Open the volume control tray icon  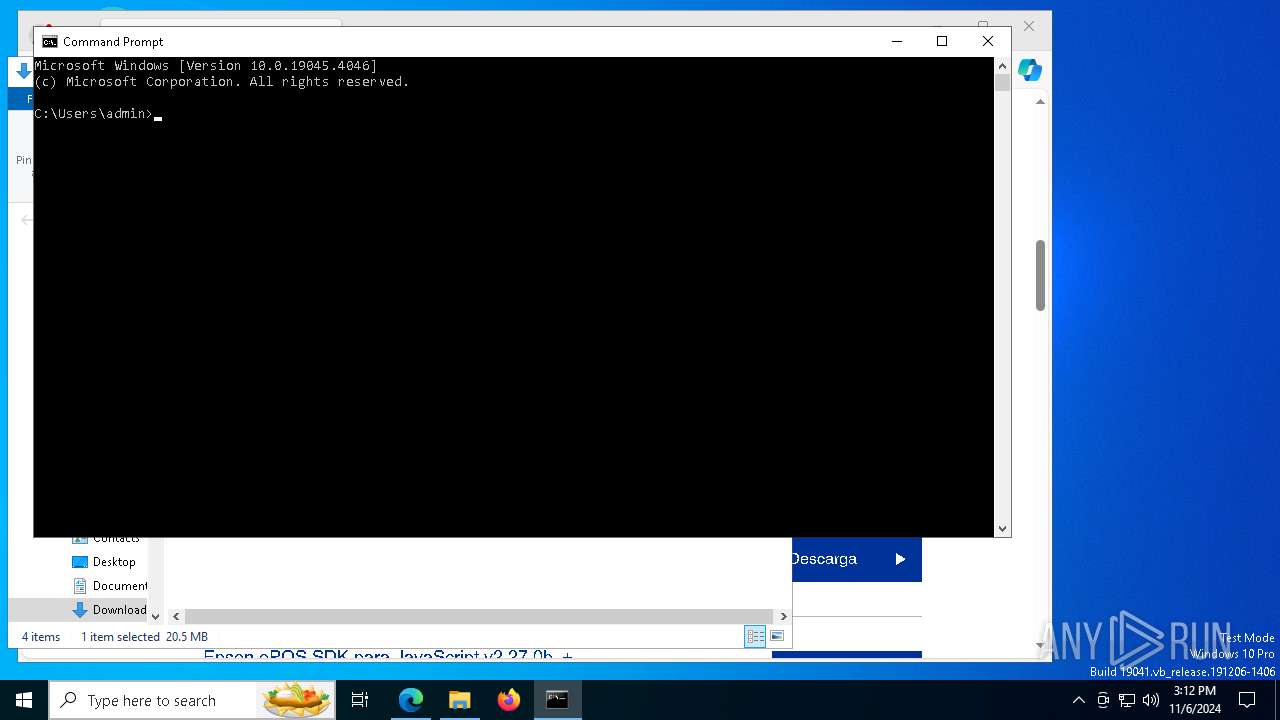tap(1151, 700)
